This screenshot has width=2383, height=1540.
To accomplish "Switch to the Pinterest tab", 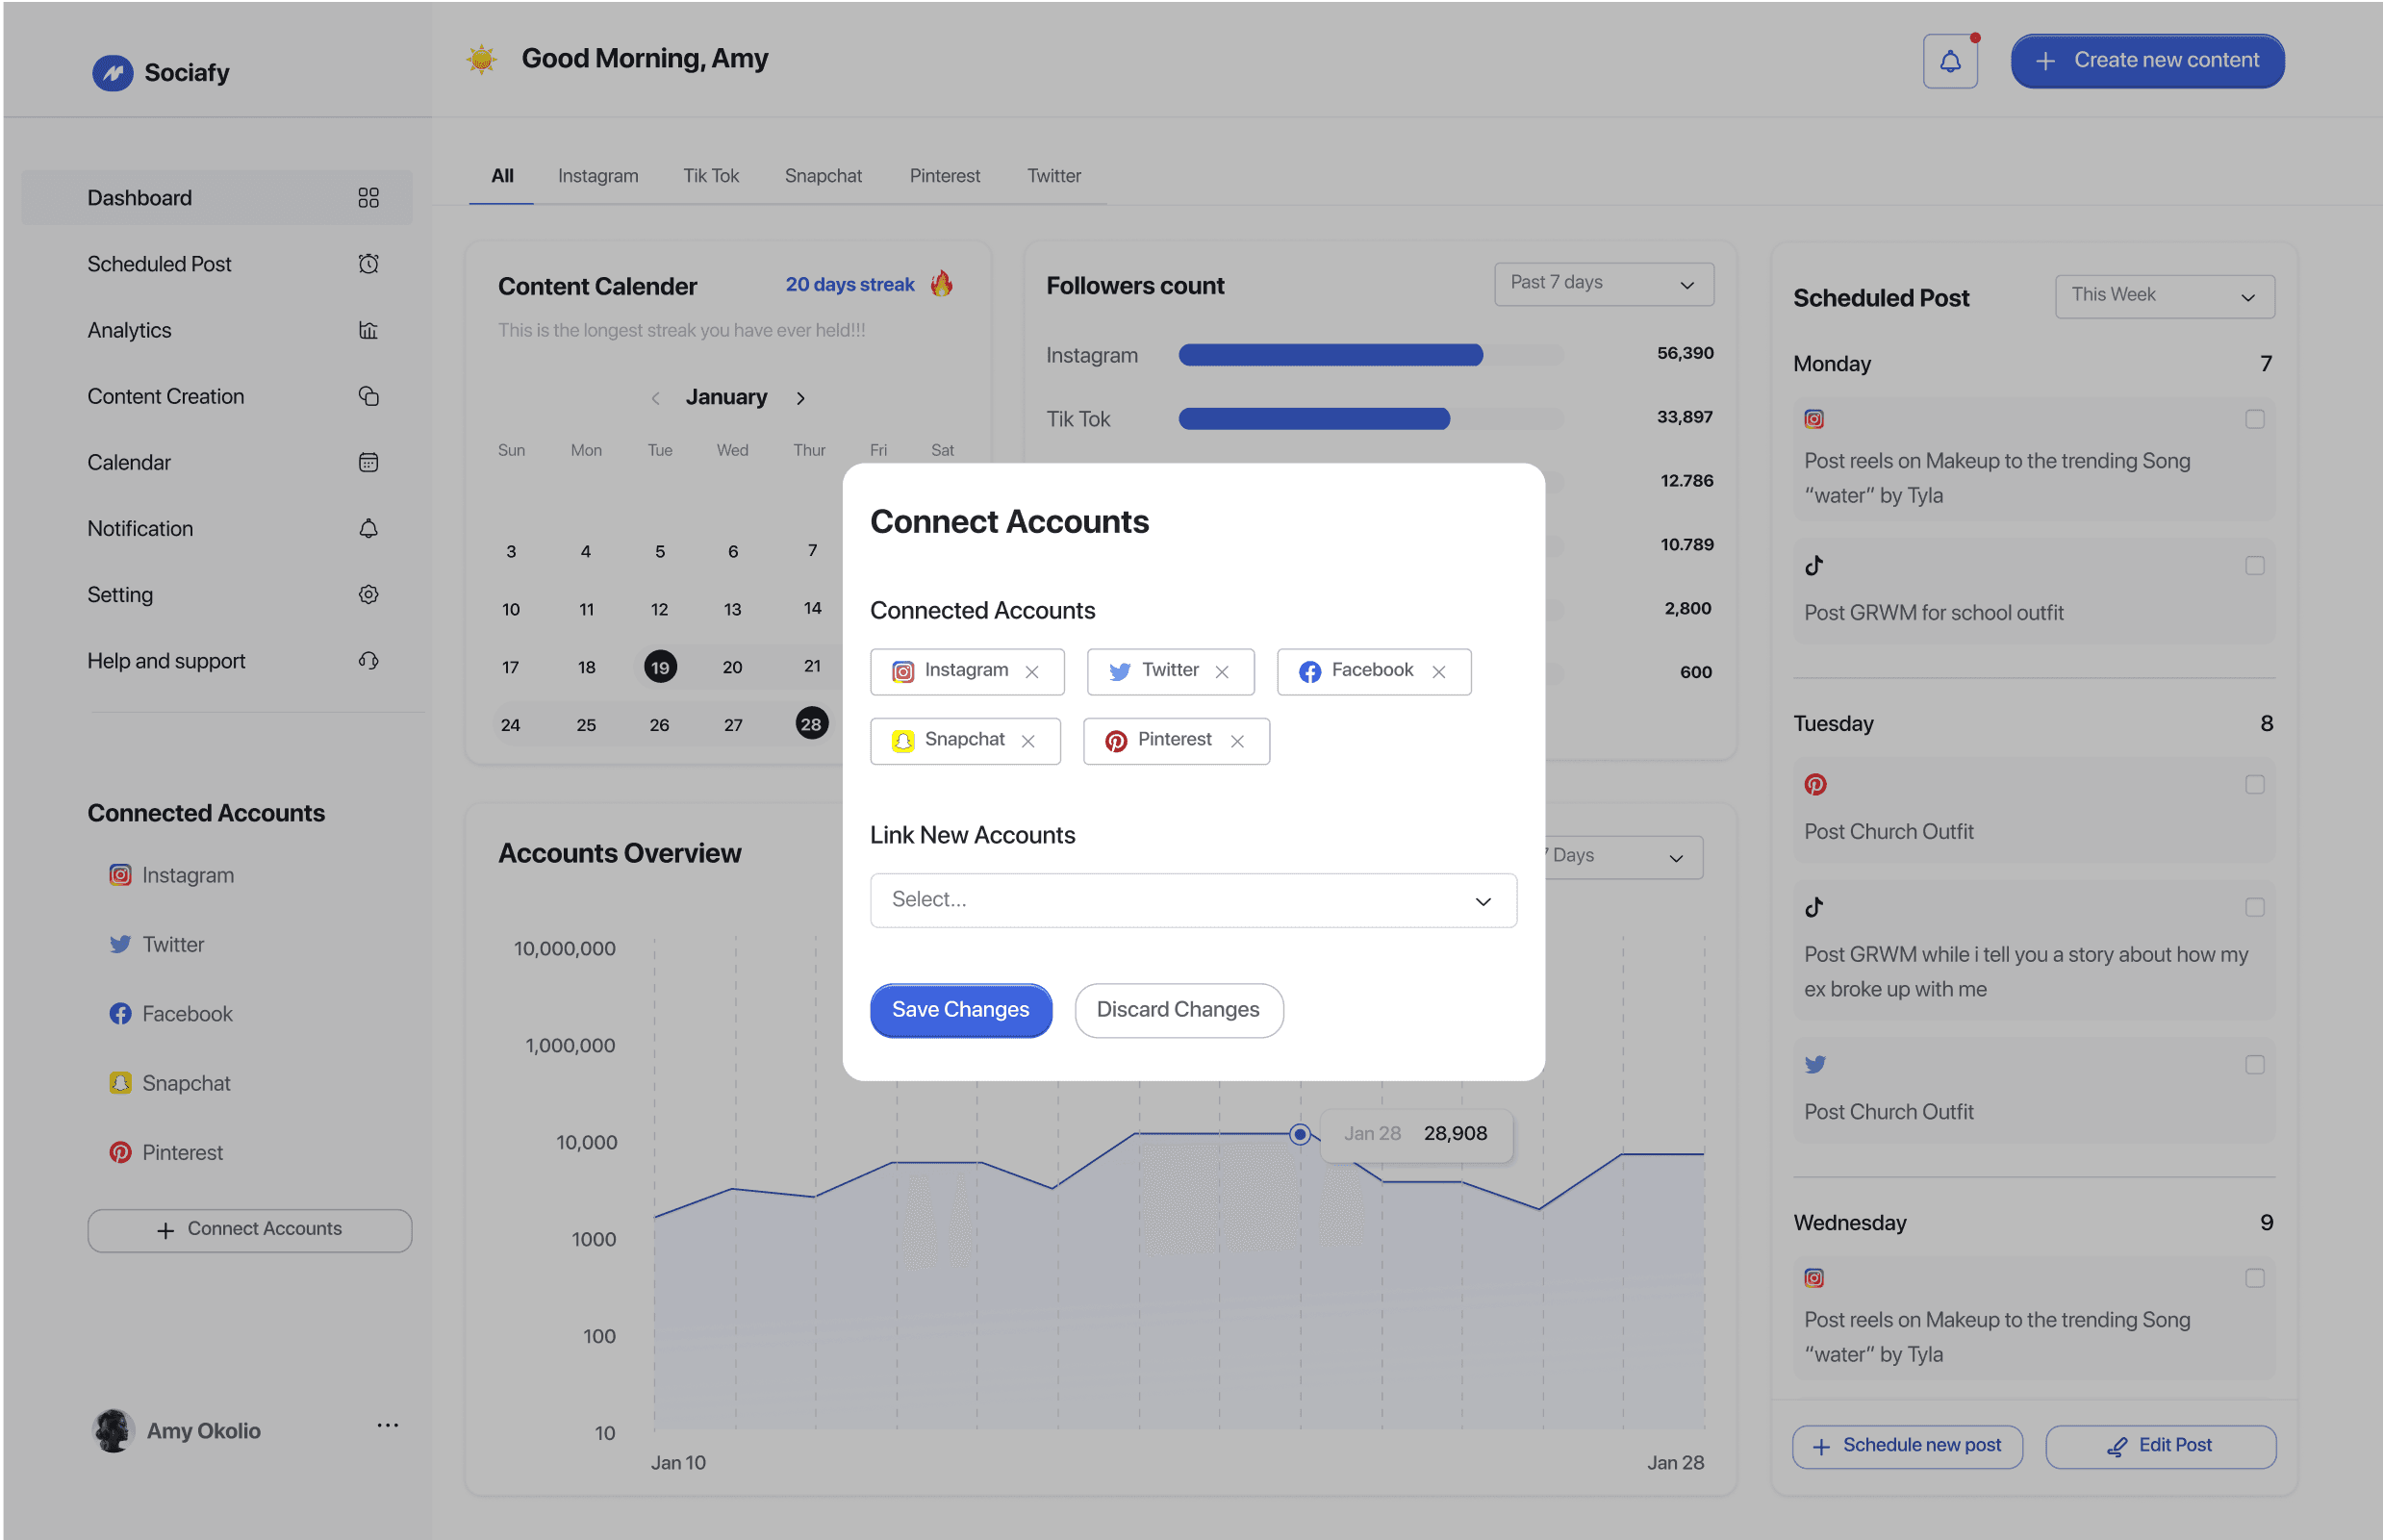I will click(x=944, y=176).
